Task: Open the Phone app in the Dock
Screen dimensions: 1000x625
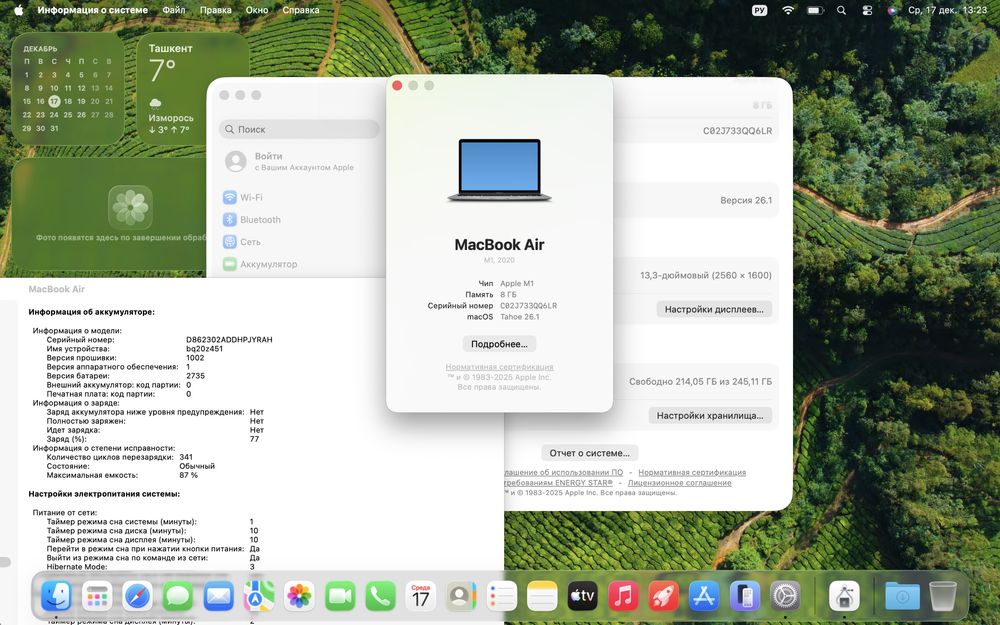Action: click(380, 597)
